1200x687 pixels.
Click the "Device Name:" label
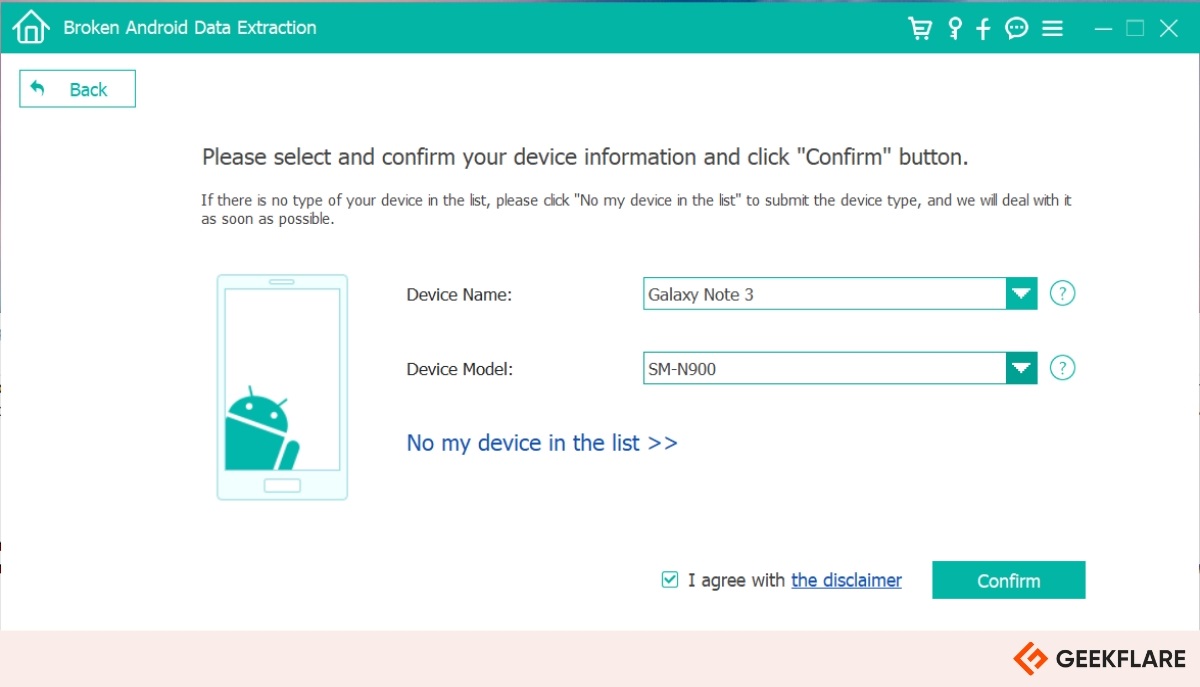(459, 295)
